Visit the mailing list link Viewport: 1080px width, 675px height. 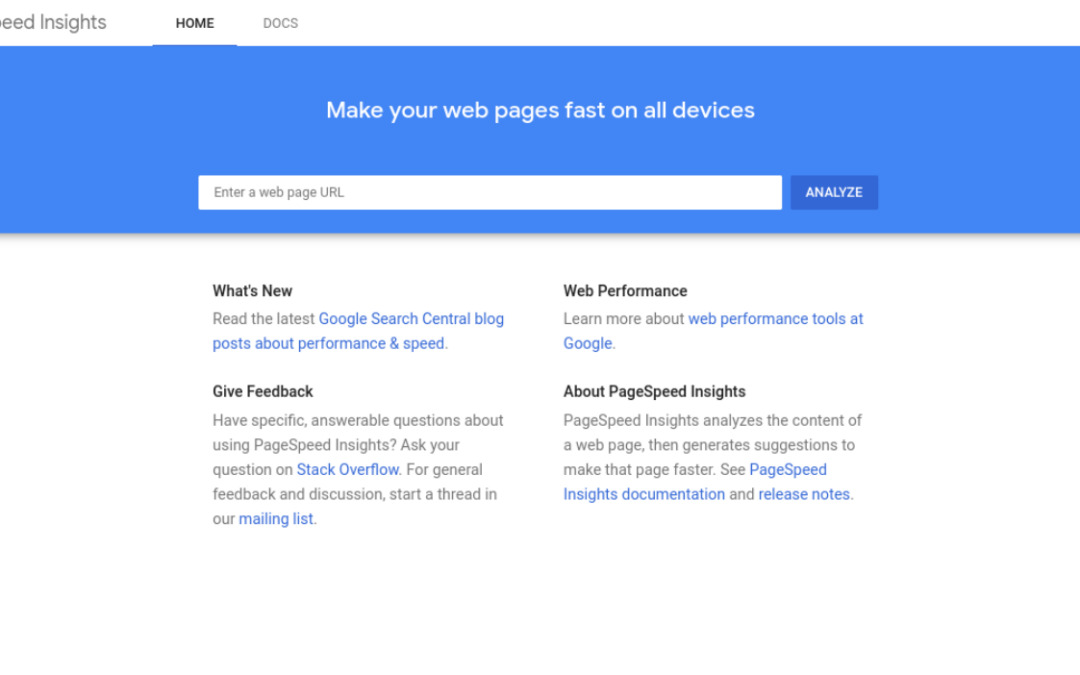click(276, 519)
